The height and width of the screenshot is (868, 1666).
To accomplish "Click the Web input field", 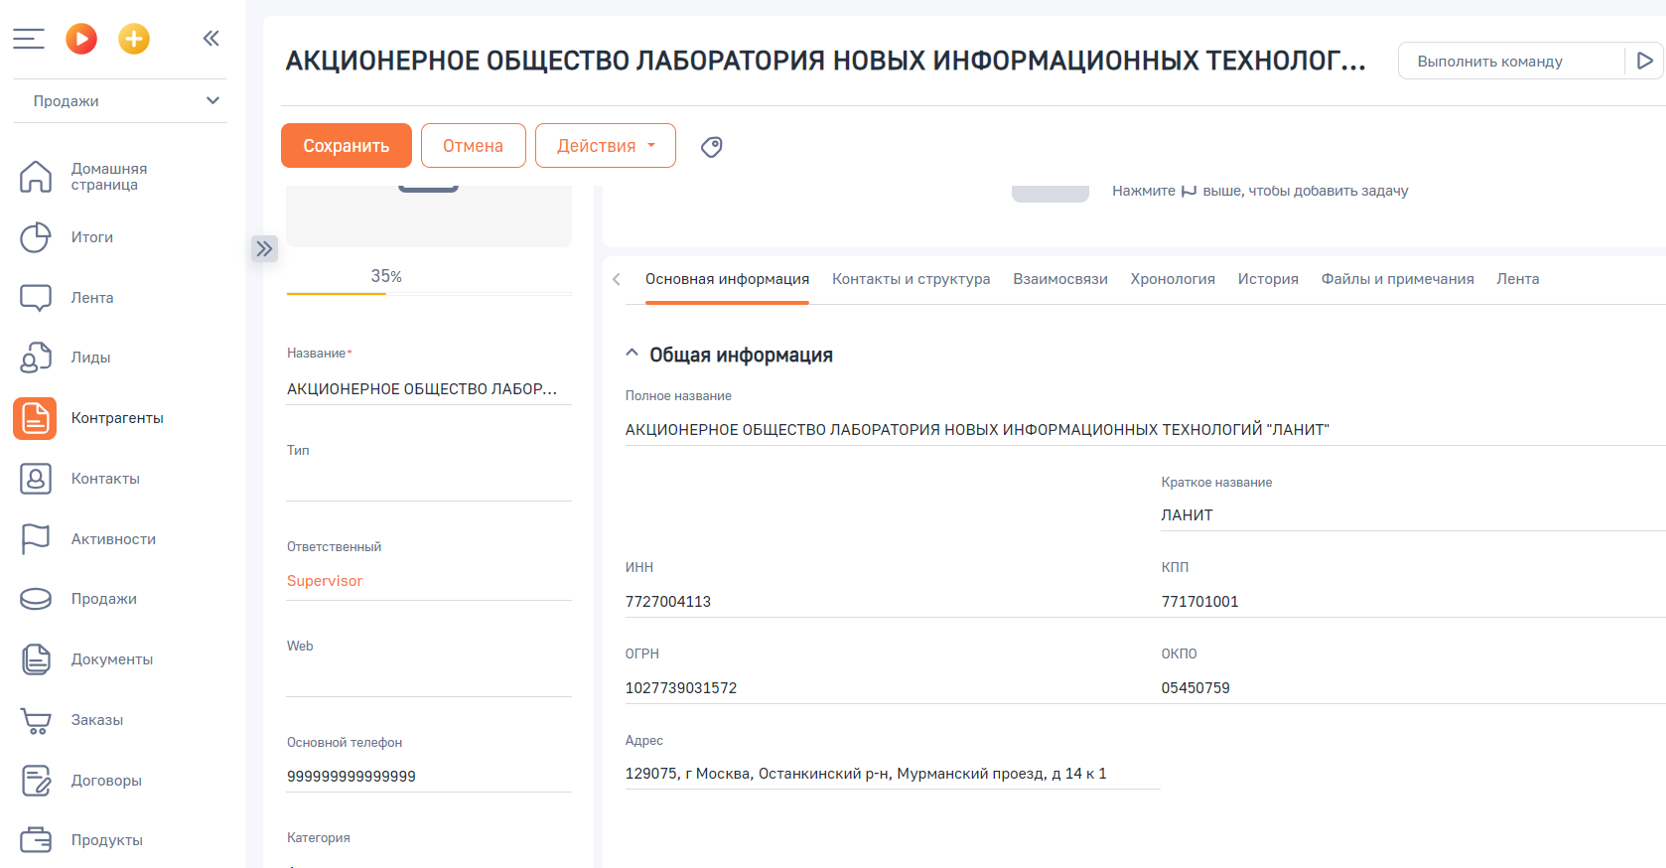I will tap(429, 680).
